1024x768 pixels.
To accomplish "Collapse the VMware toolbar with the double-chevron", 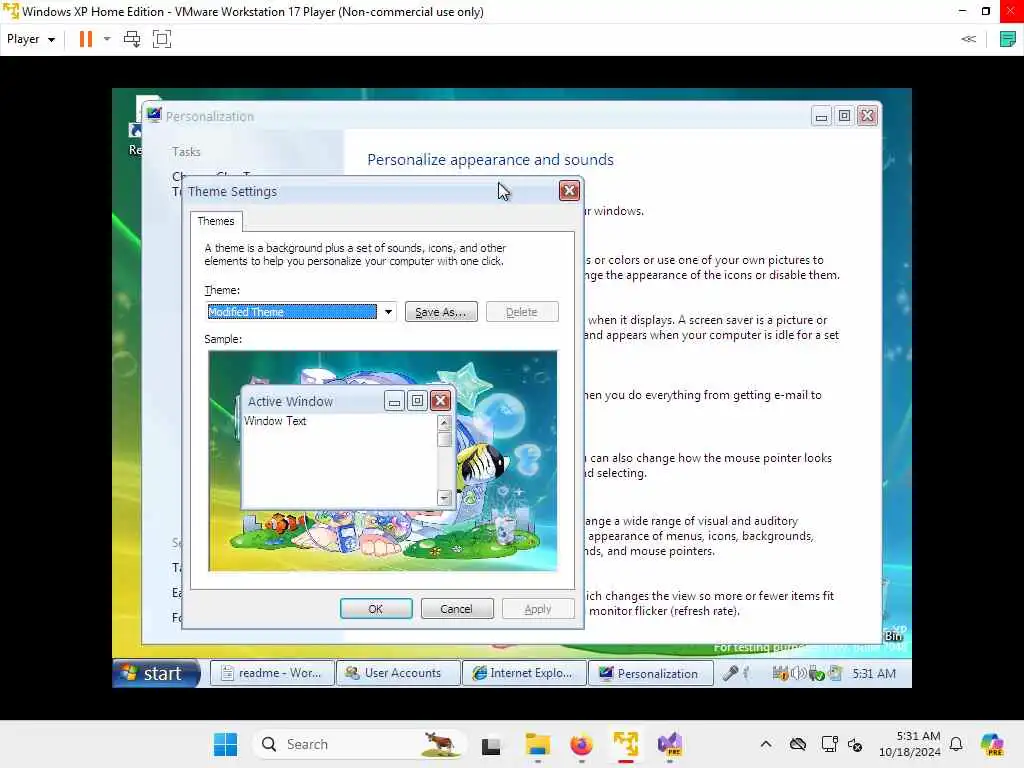I will (968, 39).
